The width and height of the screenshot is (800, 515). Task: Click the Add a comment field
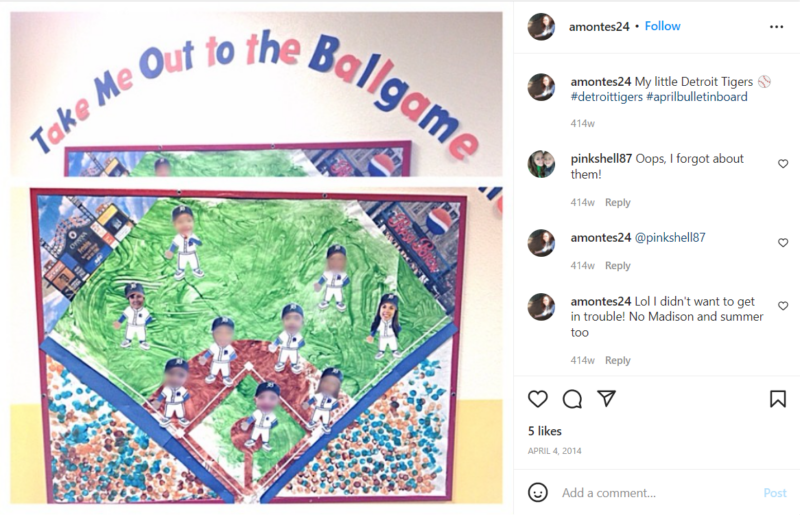(x=658, y=493)
